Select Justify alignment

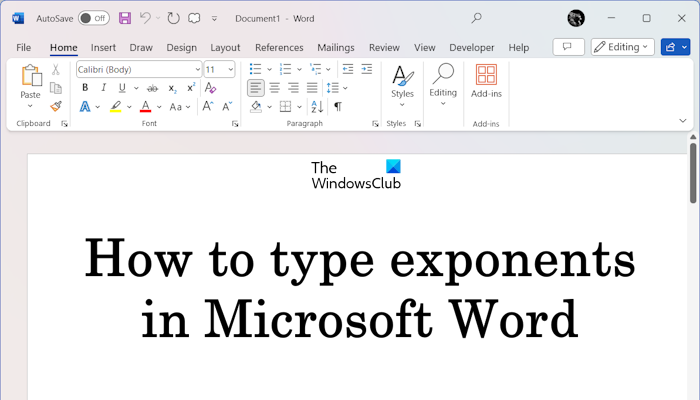312,88
